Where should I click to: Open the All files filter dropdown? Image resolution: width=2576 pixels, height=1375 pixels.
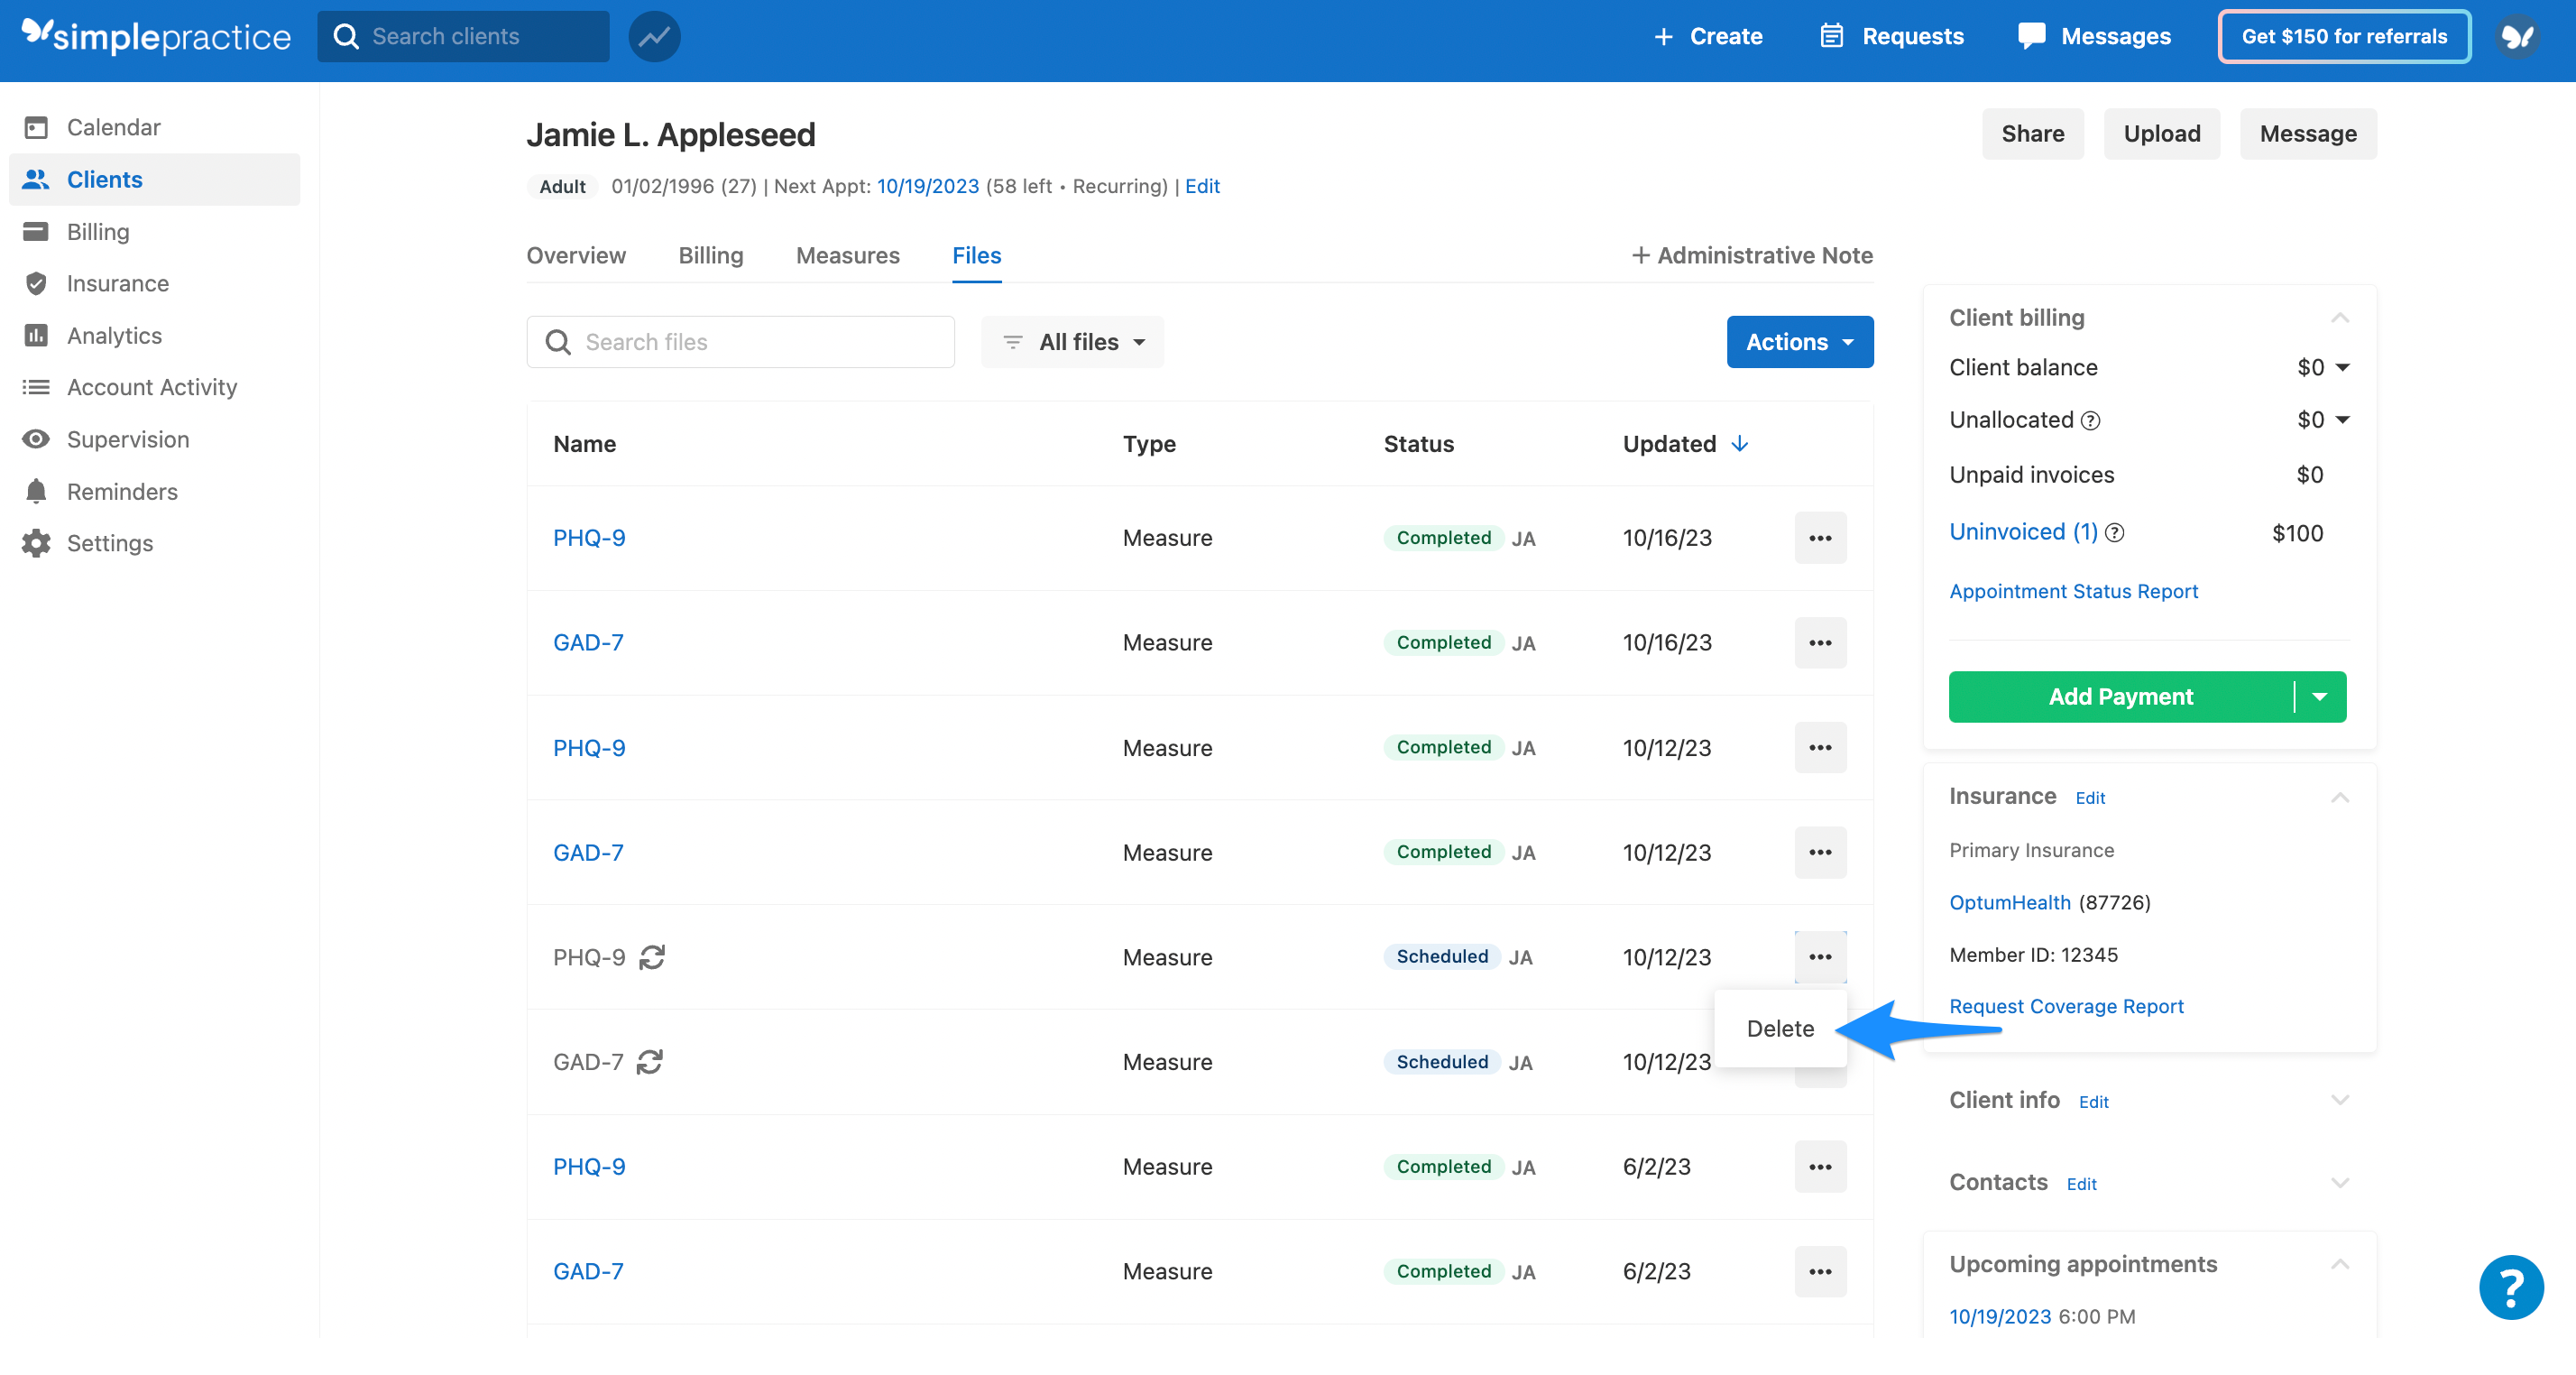(x=1072, y=342)
